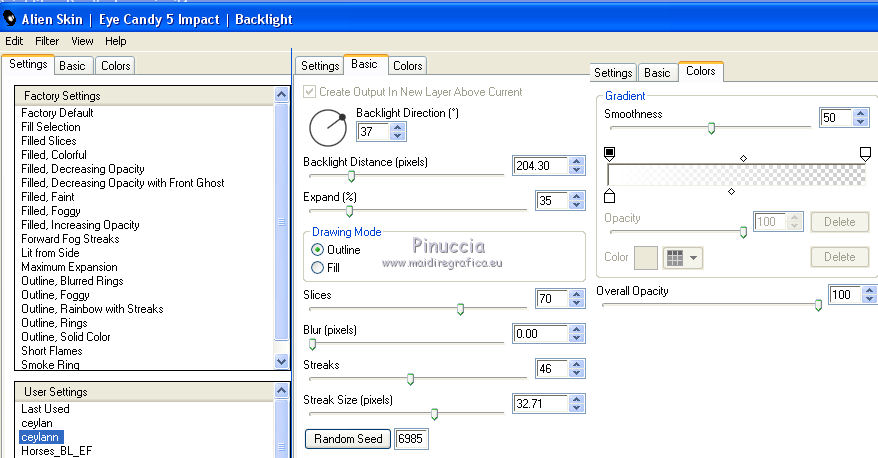Click the gradient preview bar
This screenshot has height=458, width=878.
(736, 175)
